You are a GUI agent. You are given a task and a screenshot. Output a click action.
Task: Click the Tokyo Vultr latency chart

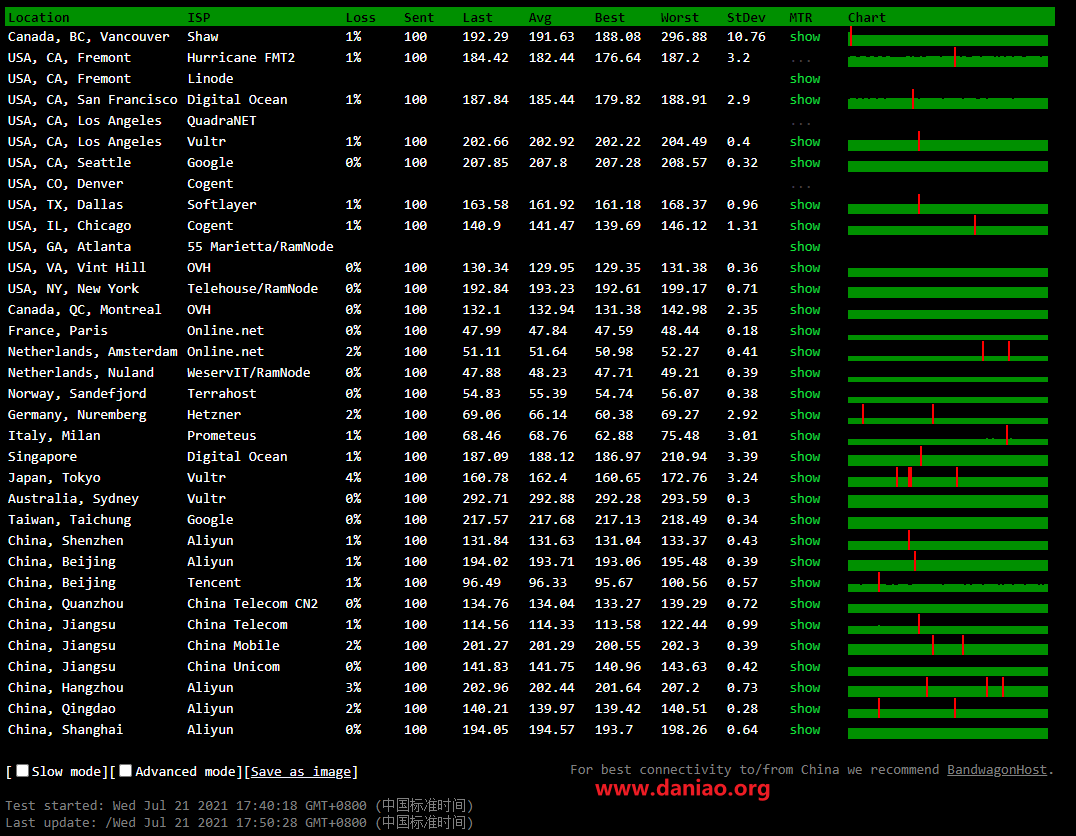pos(948,478)
